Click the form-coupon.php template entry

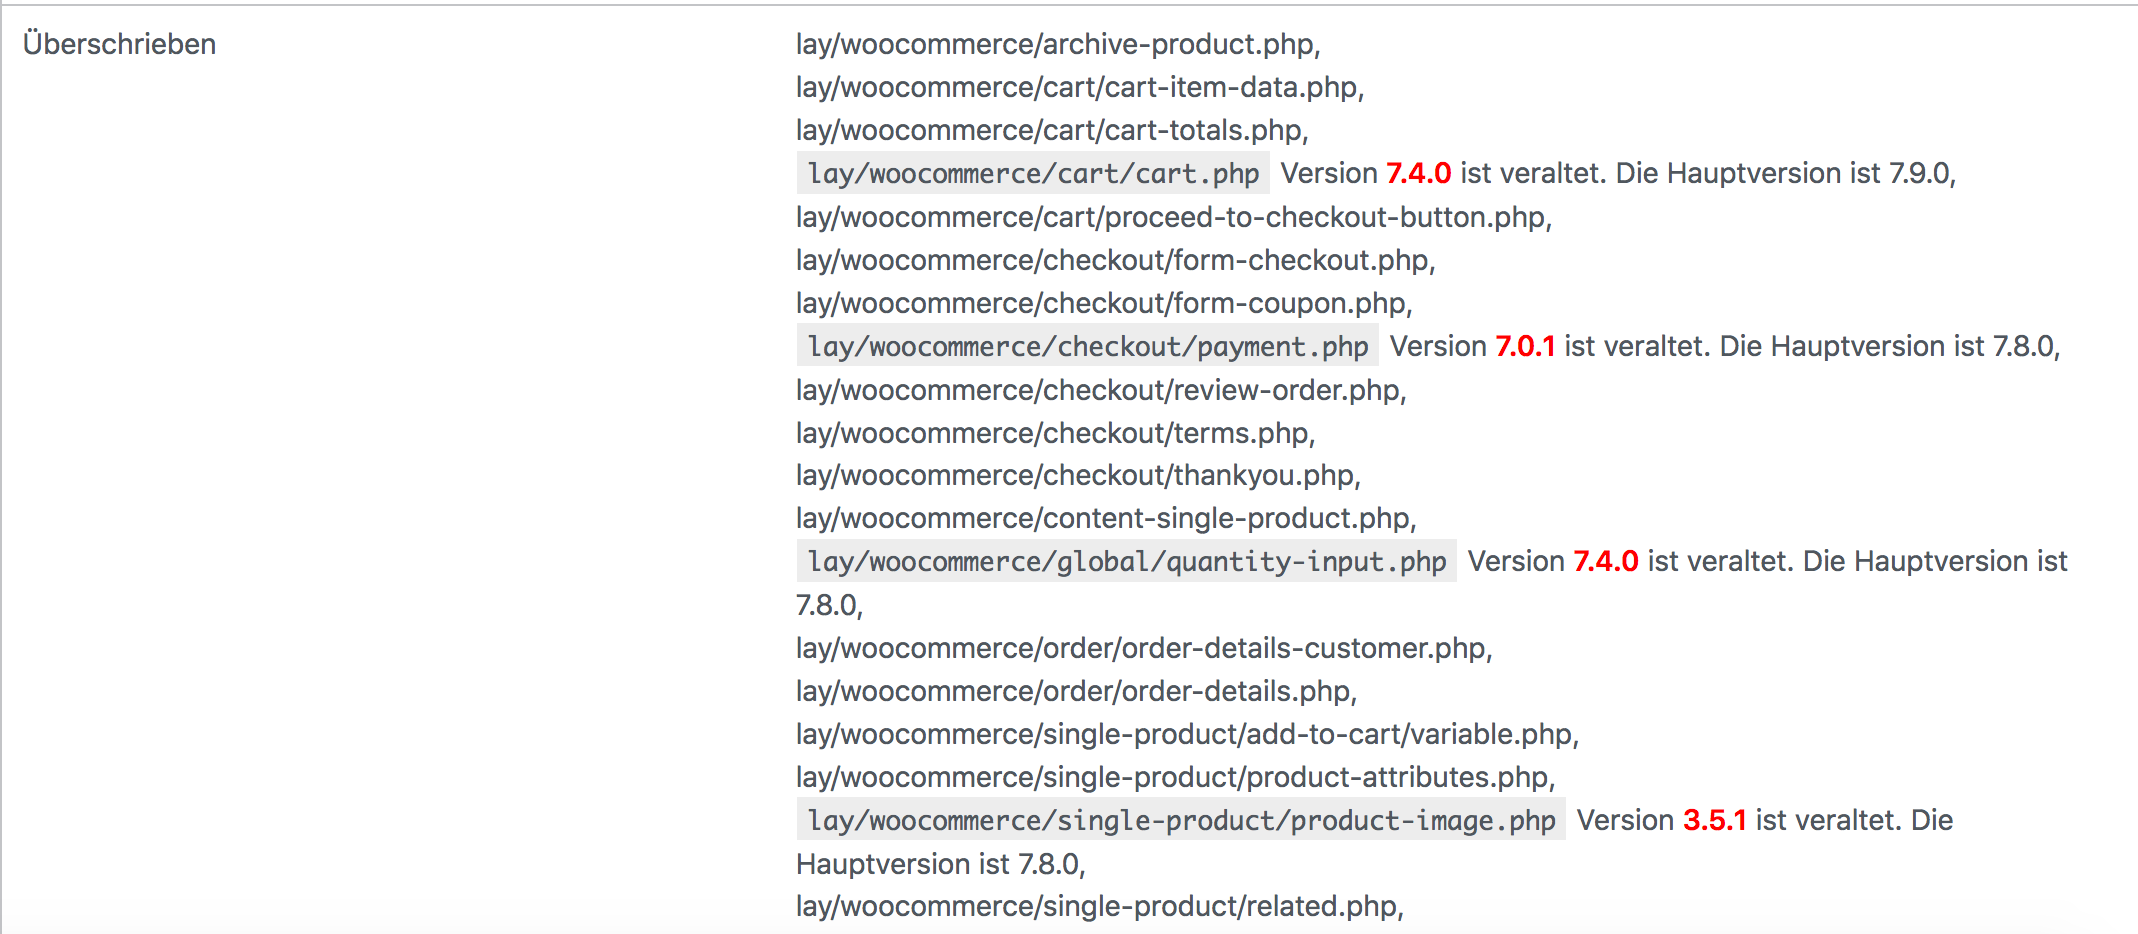[x=1103, y=303]
